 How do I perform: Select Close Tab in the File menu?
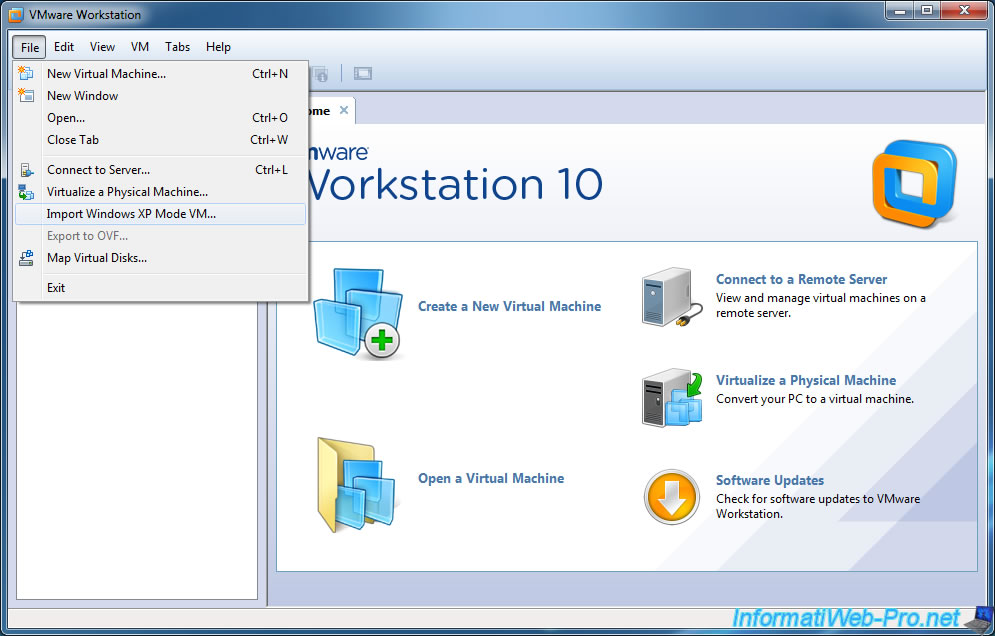click(161, 140)
